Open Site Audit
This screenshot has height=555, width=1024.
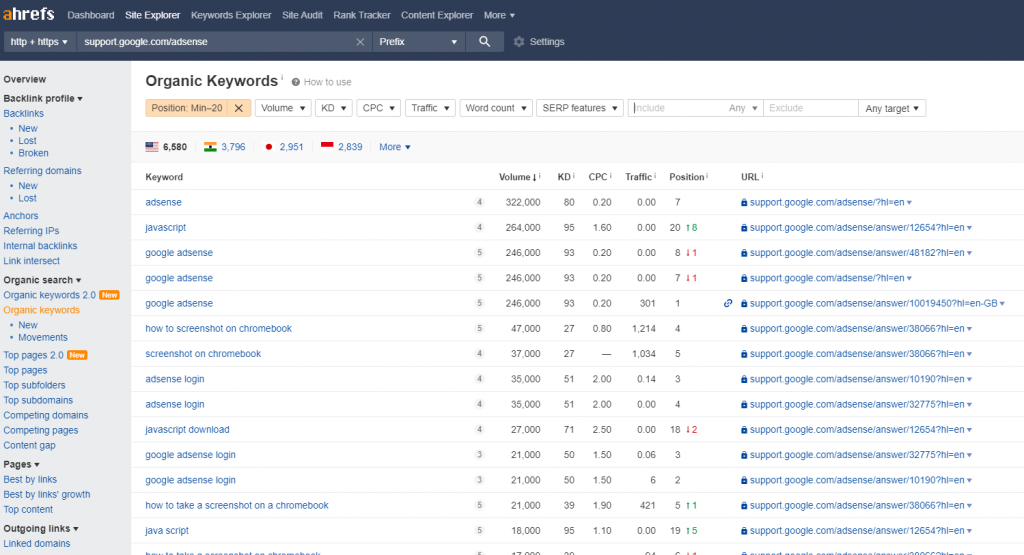click(302, 15)
